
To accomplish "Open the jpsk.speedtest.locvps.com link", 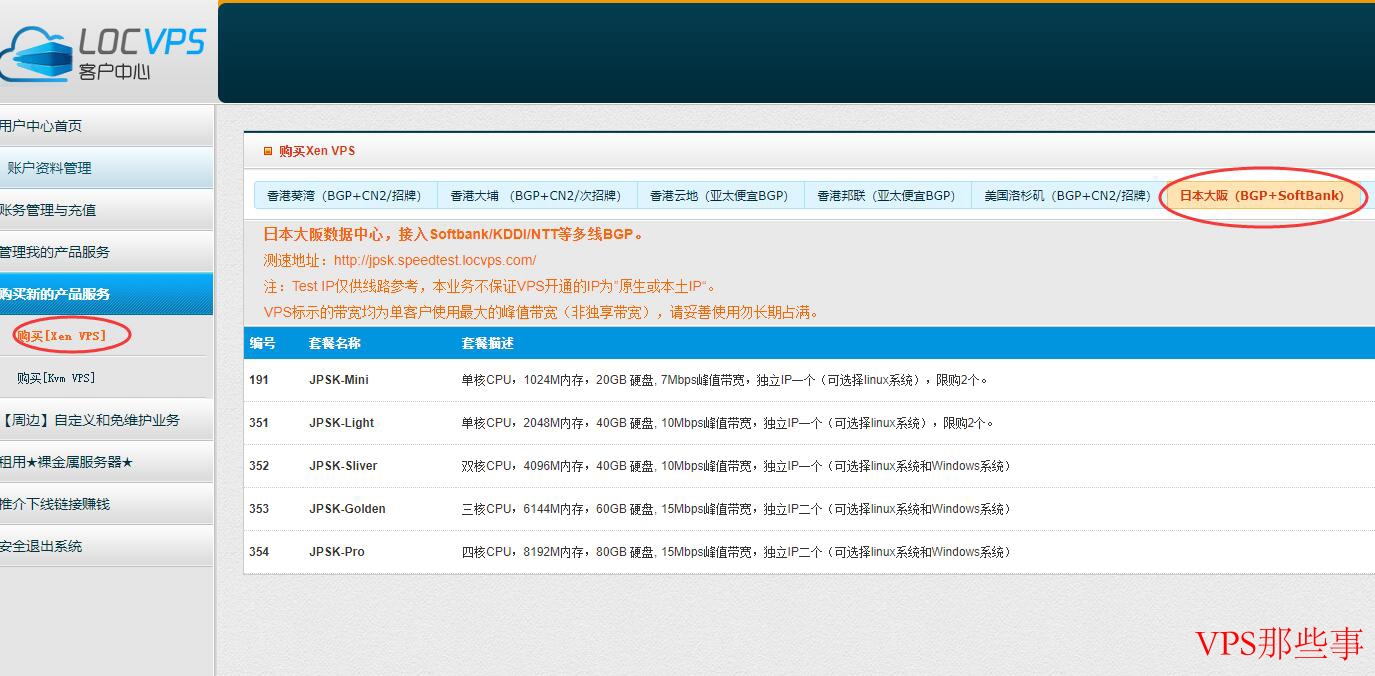I will [435, 260].
